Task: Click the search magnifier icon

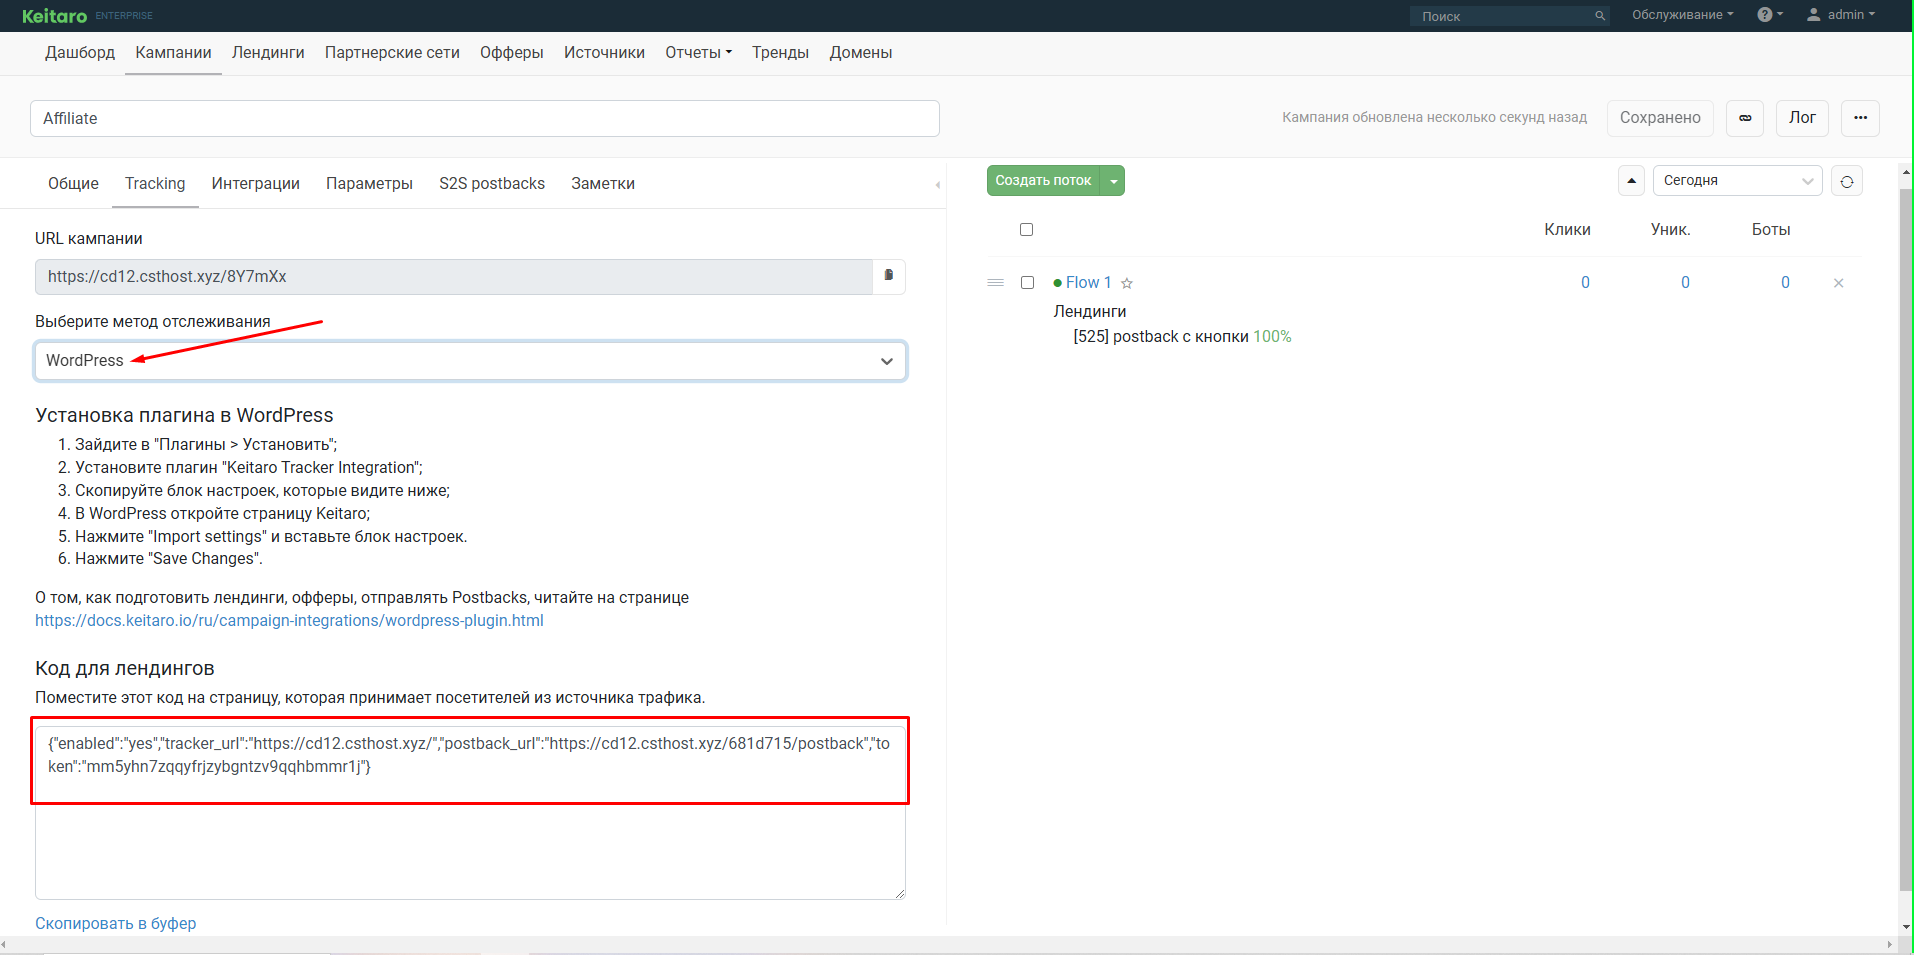Action: (1600, 16)
